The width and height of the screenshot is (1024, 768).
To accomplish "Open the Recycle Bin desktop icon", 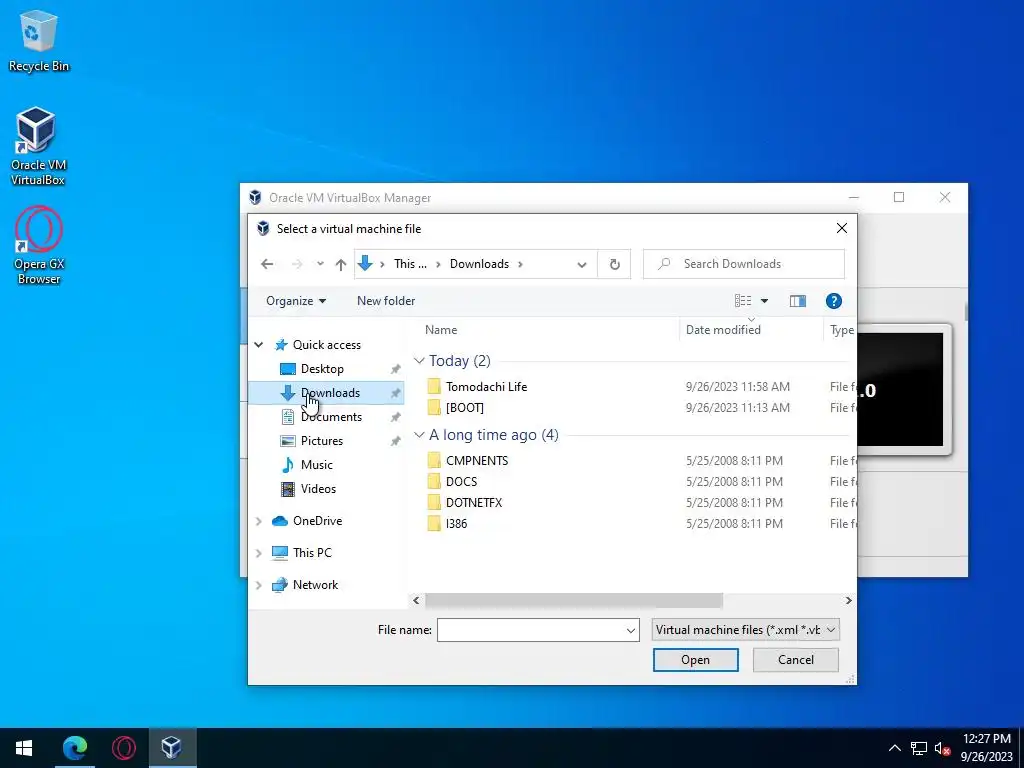I will pos(39,40).
